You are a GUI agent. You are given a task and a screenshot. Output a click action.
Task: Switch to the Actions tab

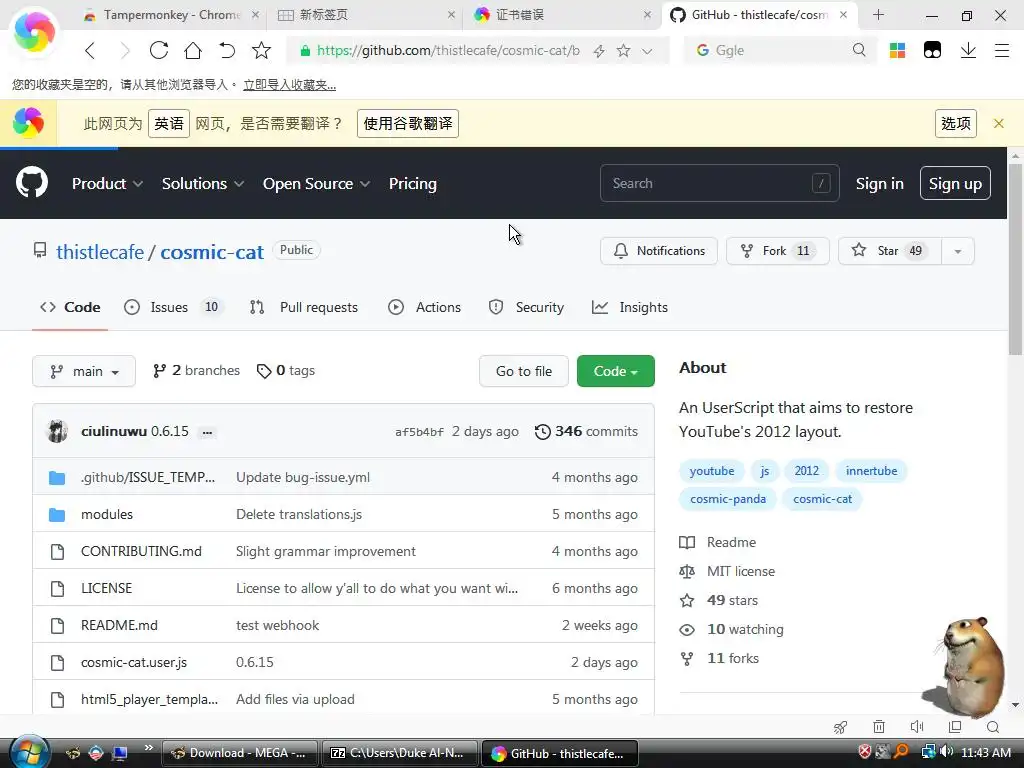(x=424, y=307)
